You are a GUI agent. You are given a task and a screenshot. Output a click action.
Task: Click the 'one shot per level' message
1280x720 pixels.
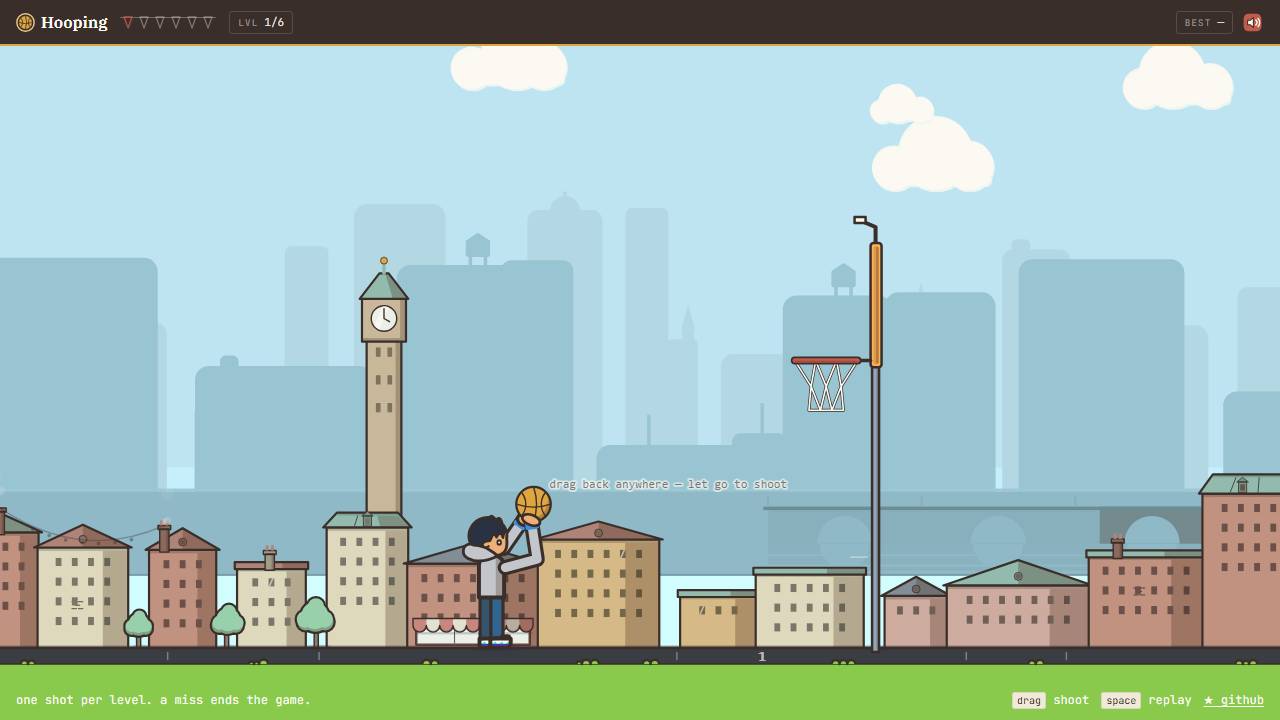pos(163,700)
